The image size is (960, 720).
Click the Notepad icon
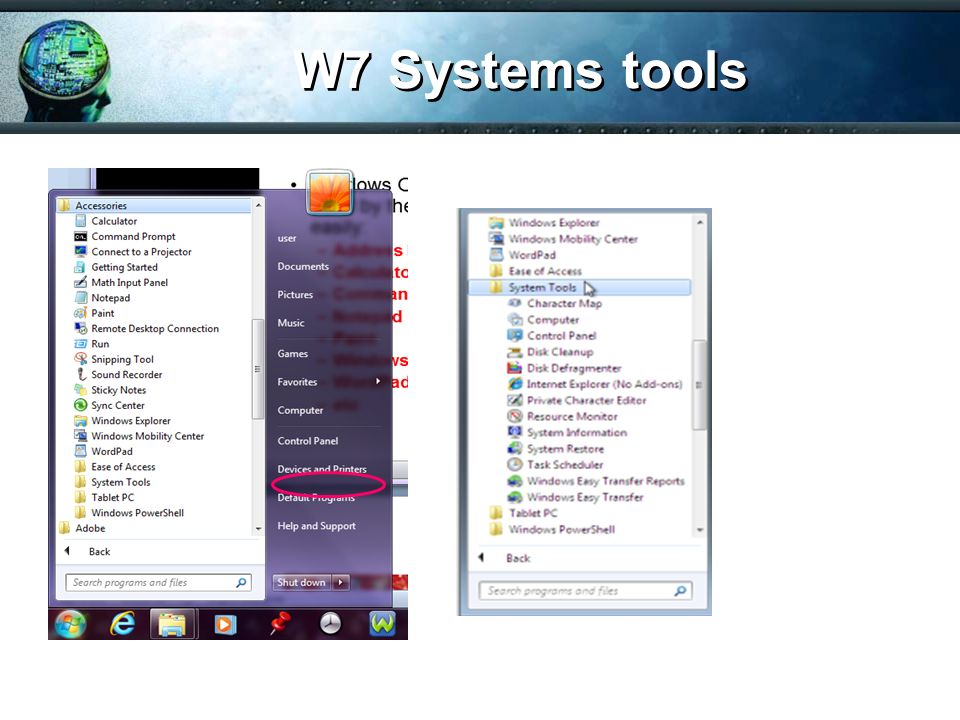80,298
